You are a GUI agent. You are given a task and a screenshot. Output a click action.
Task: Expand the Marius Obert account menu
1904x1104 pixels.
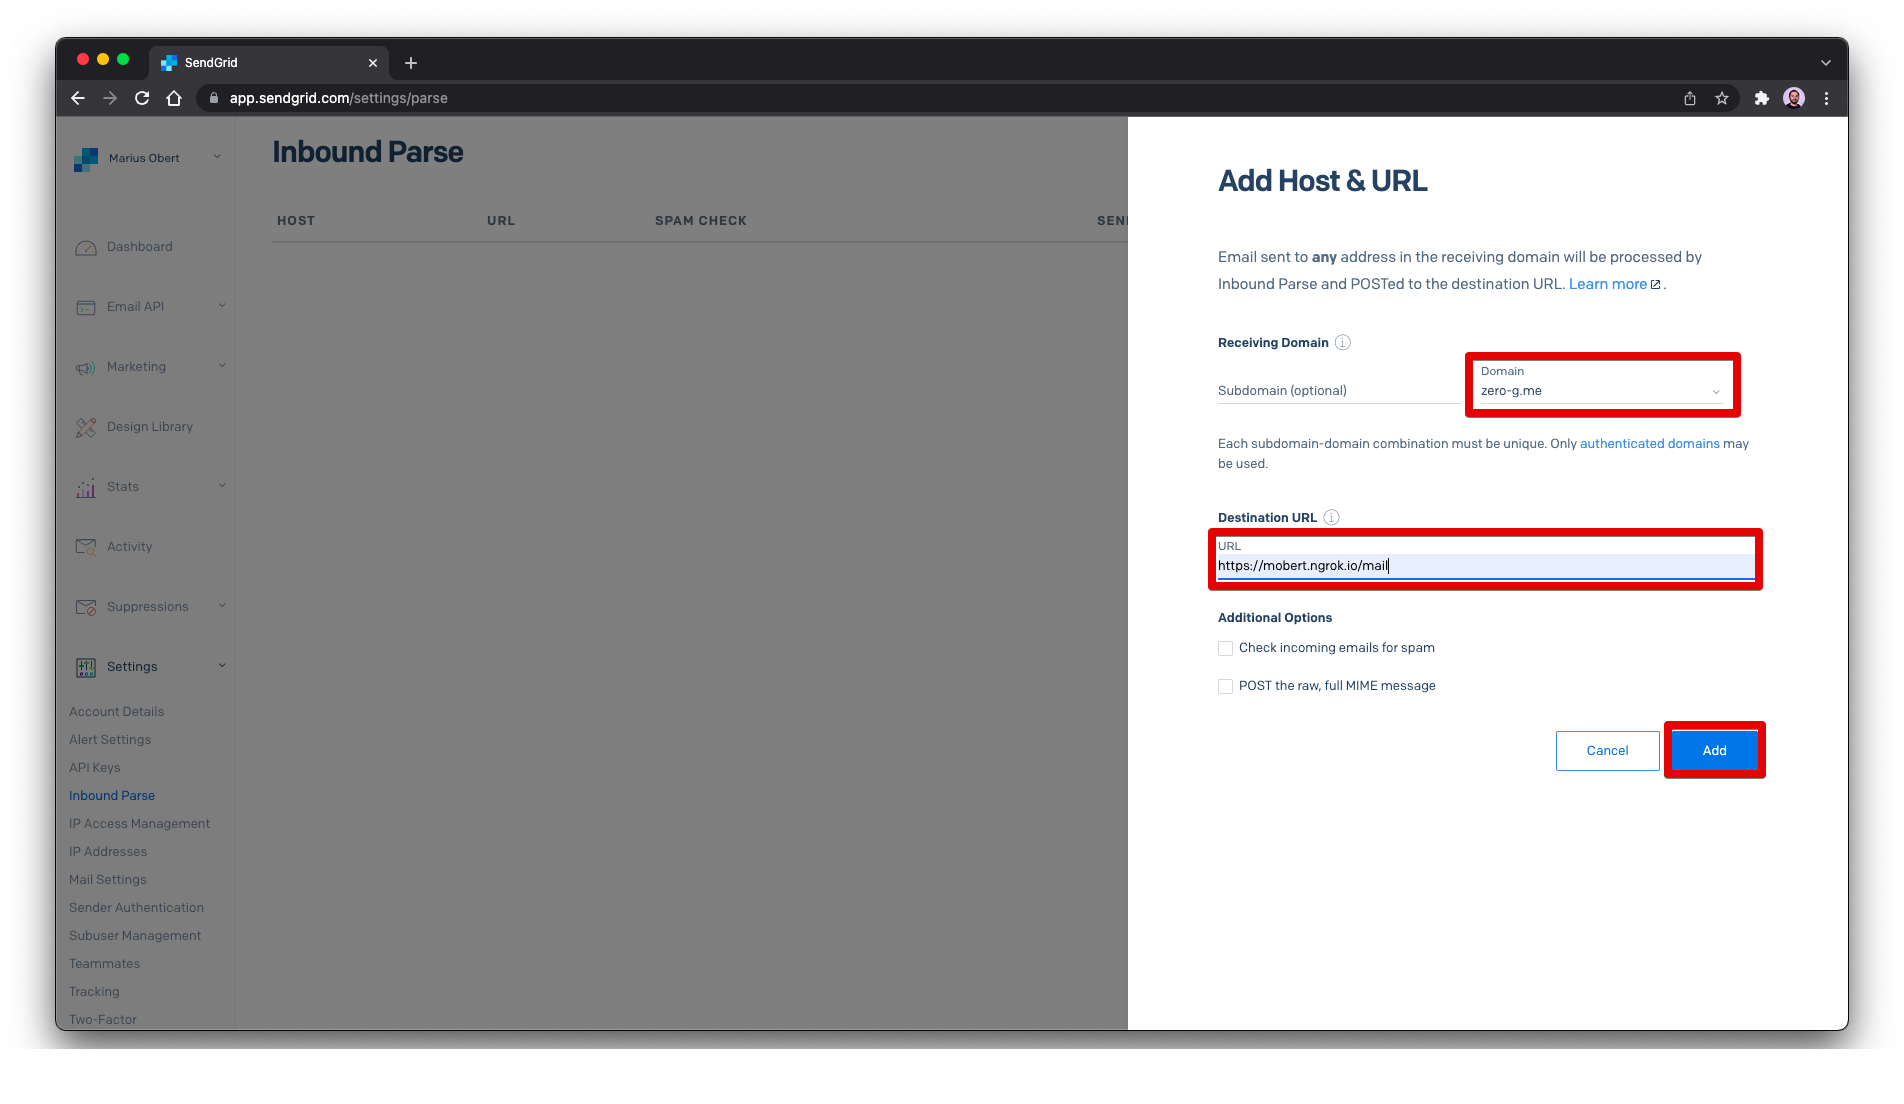[217, 157]
